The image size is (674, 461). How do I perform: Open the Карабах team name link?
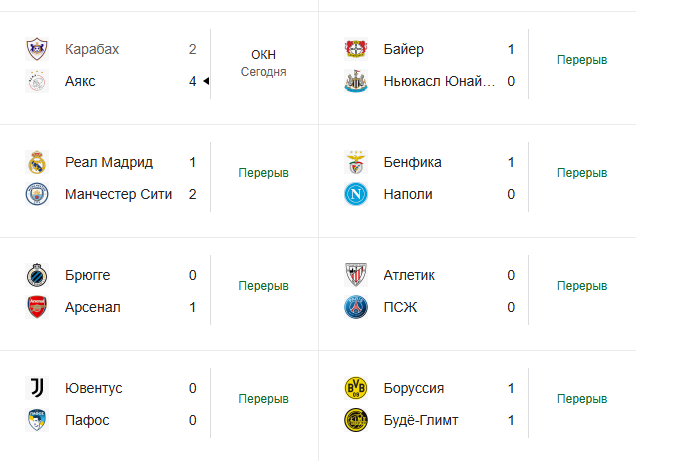[x=92, y=49]
